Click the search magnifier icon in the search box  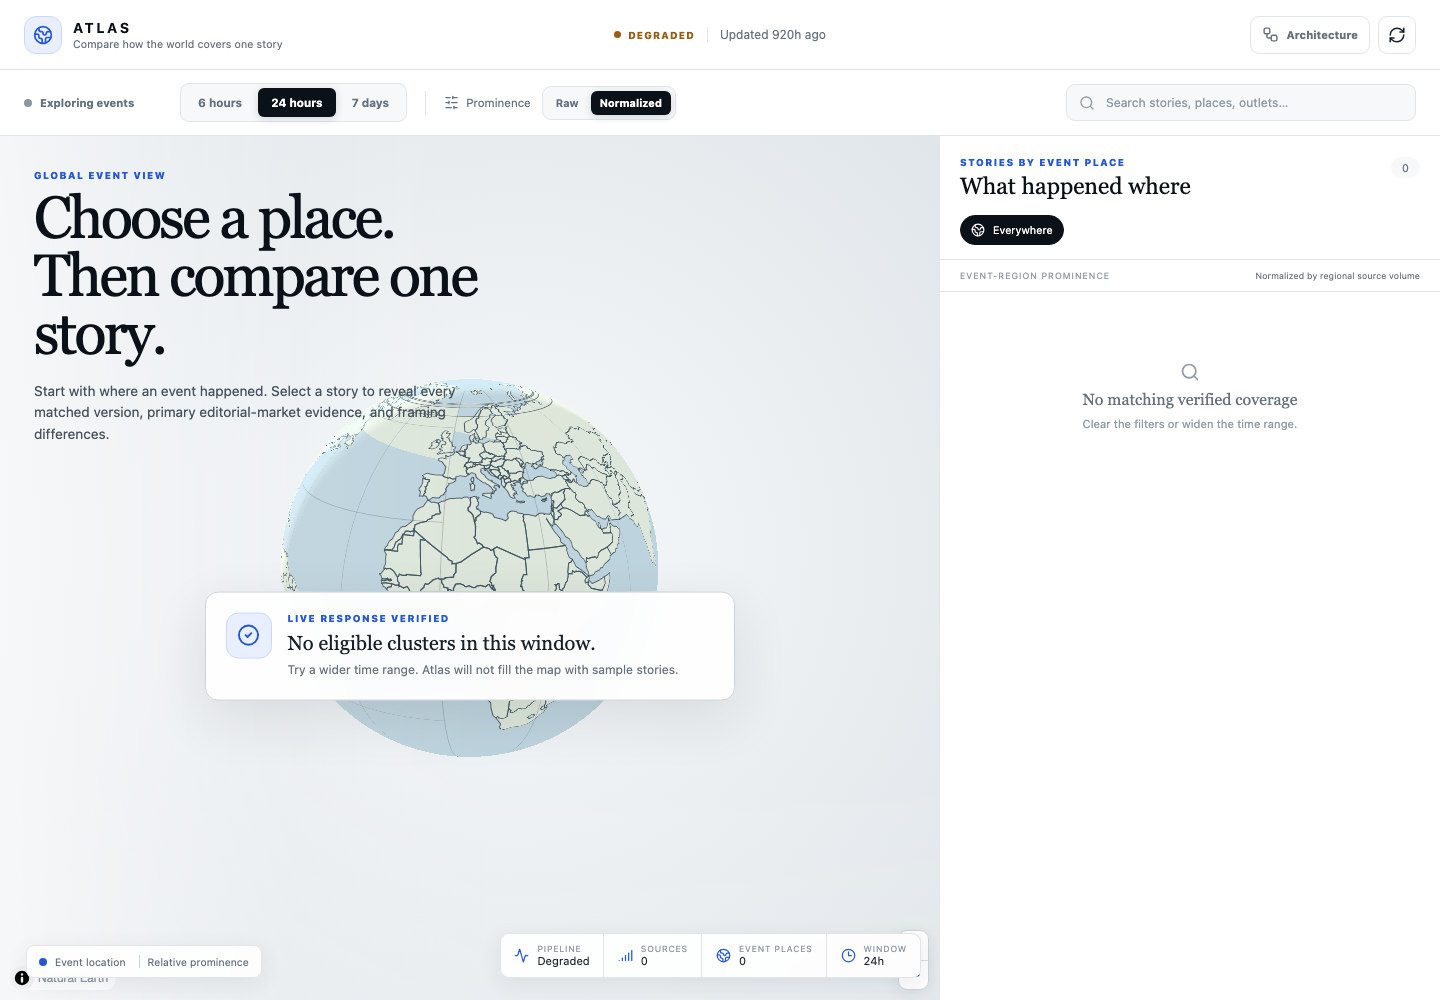coord(1087,103)
